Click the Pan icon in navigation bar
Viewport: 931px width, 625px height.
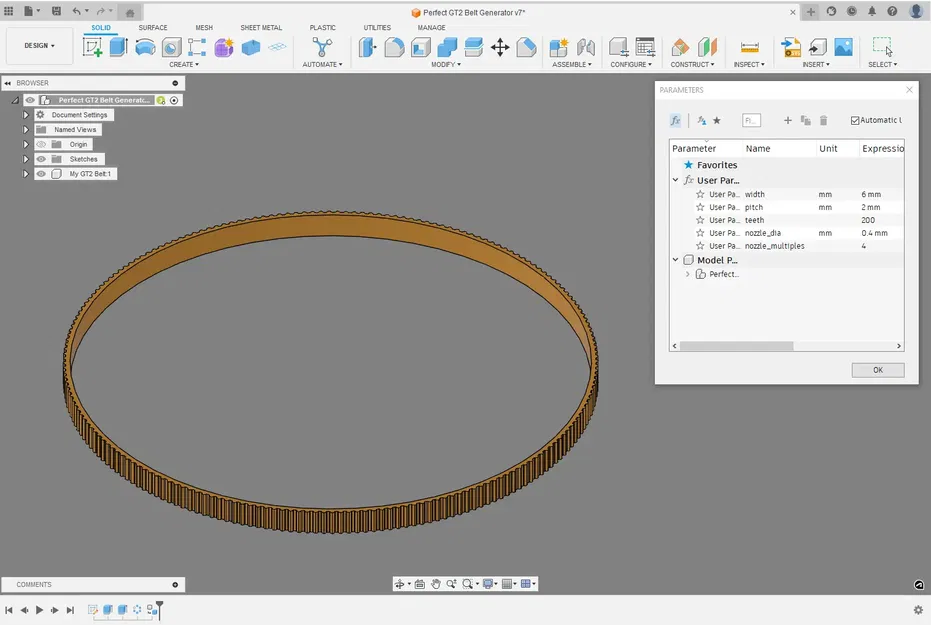(x=436, y=583)
